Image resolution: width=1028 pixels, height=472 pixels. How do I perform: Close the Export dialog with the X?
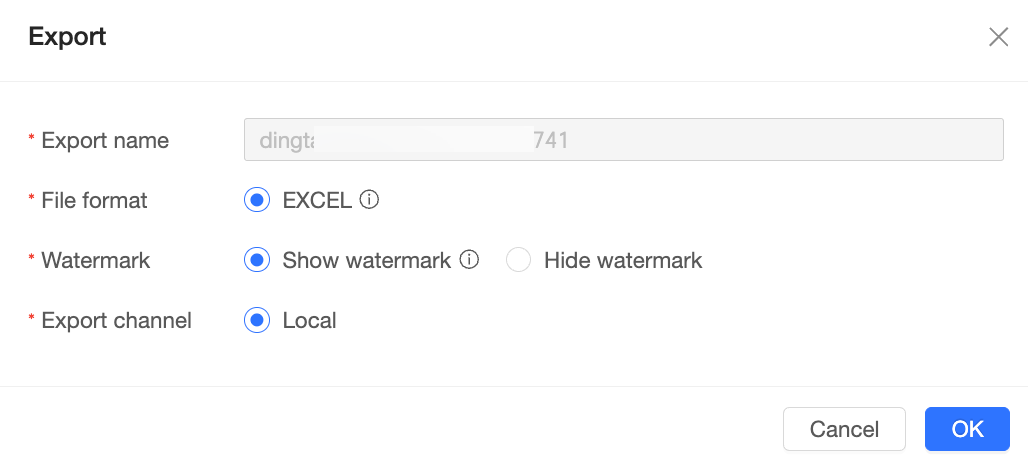998,38
